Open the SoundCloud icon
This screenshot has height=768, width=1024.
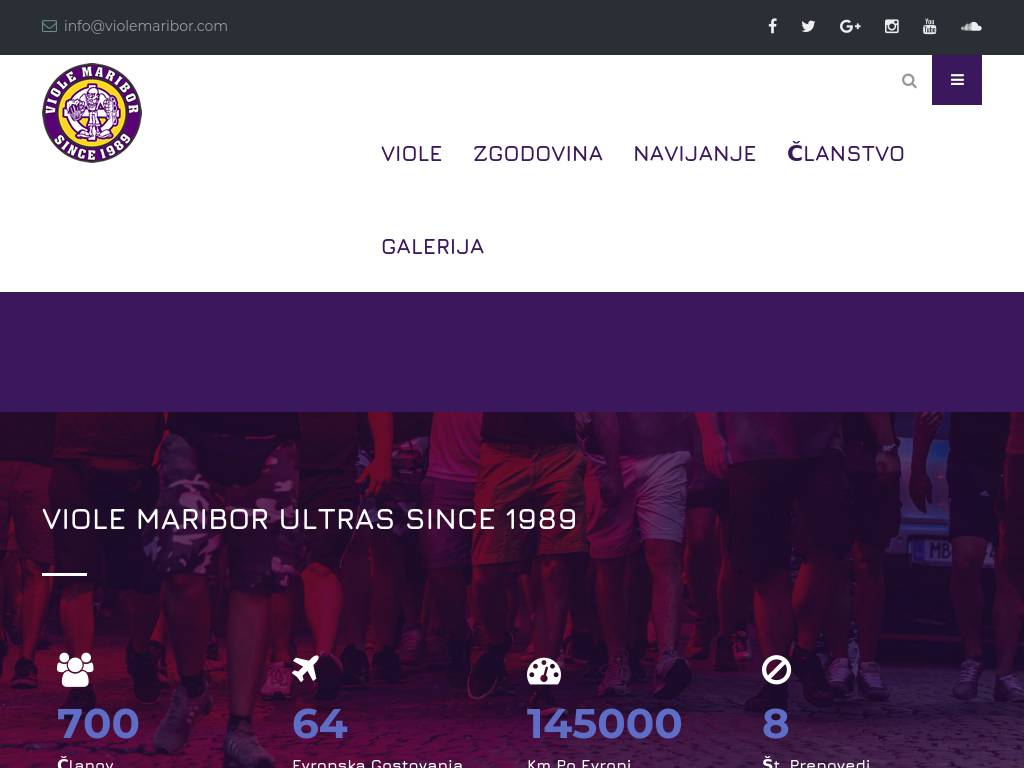(971, 26)
